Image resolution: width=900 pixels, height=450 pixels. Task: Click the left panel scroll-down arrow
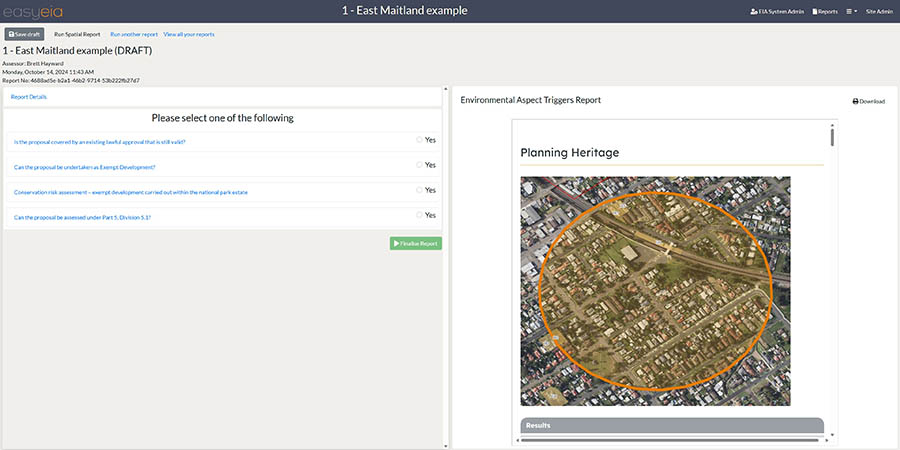tap(446, 445)
